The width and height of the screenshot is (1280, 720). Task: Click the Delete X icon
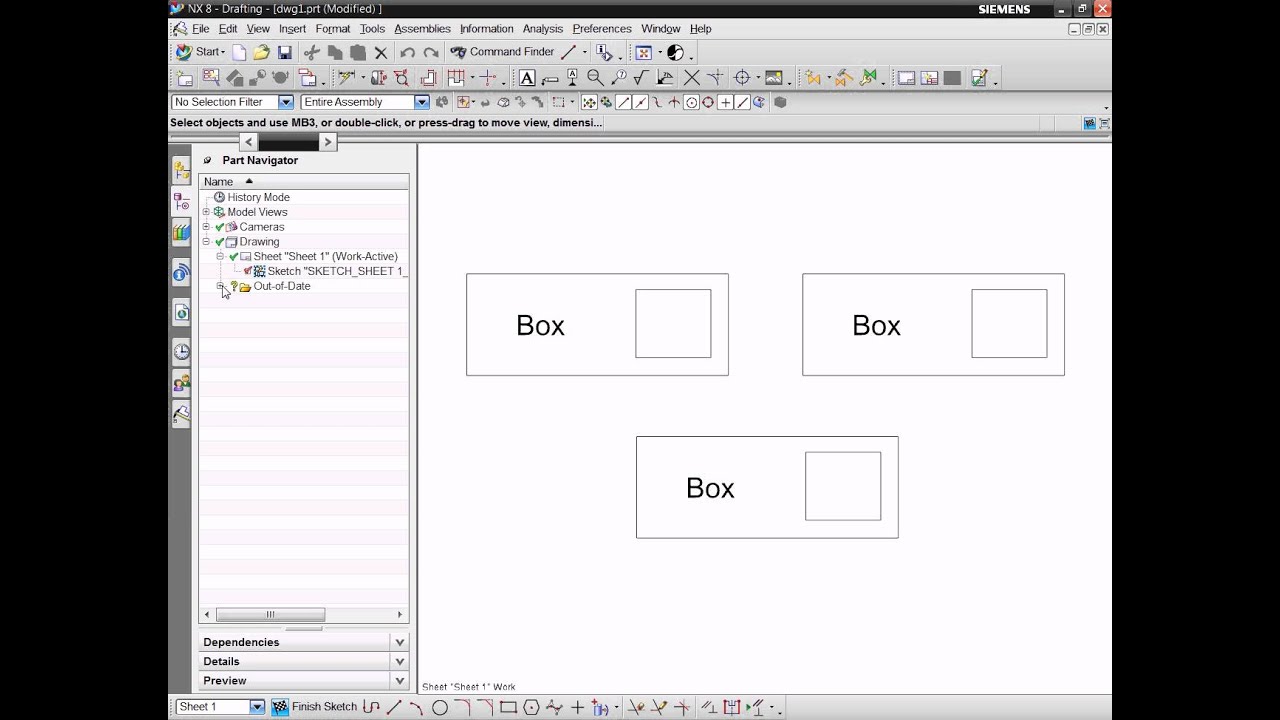point(380,52)
